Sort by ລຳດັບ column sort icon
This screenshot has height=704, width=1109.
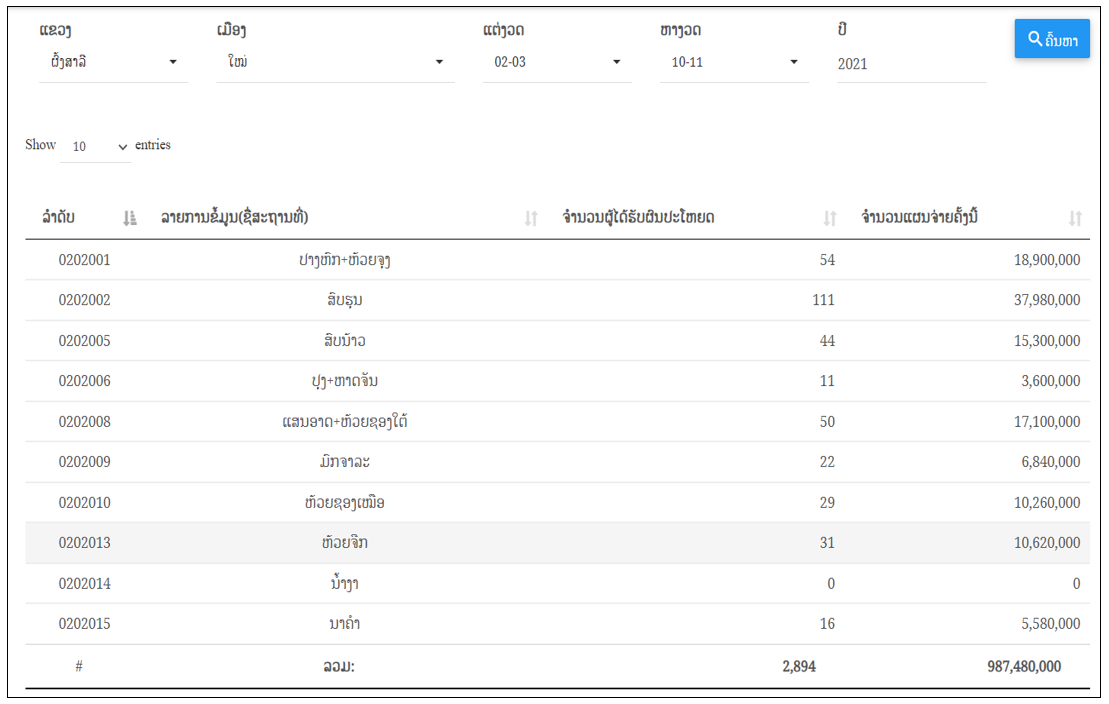(129, 219)
